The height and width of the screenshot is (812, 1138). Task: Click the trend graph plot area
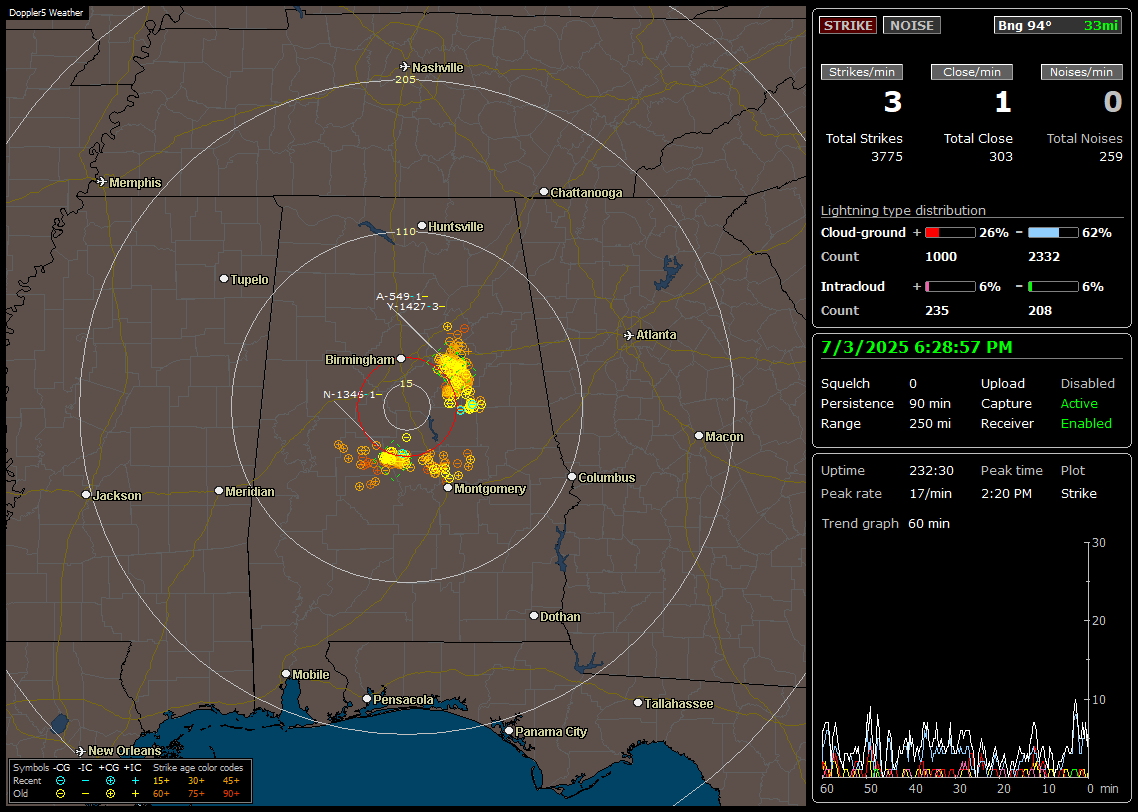click(x=955, y=659)
